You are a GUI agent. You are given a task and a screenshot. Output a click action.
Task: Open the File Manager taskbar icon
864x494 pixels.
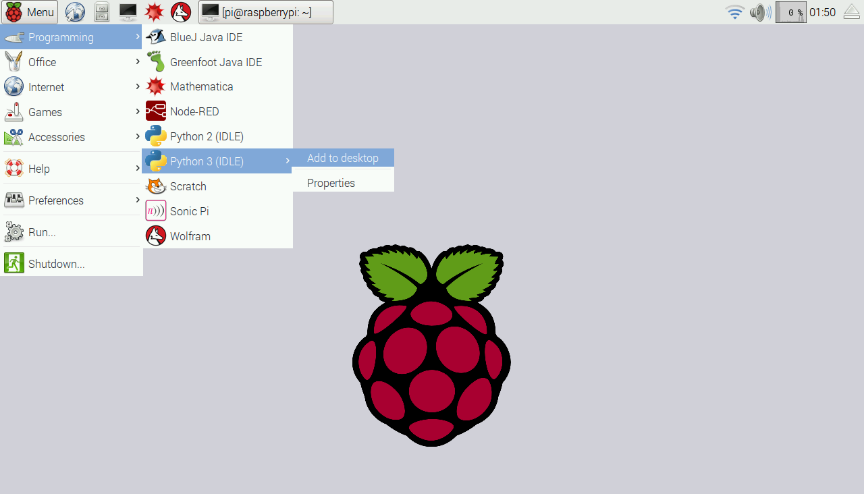pos(101,12)
